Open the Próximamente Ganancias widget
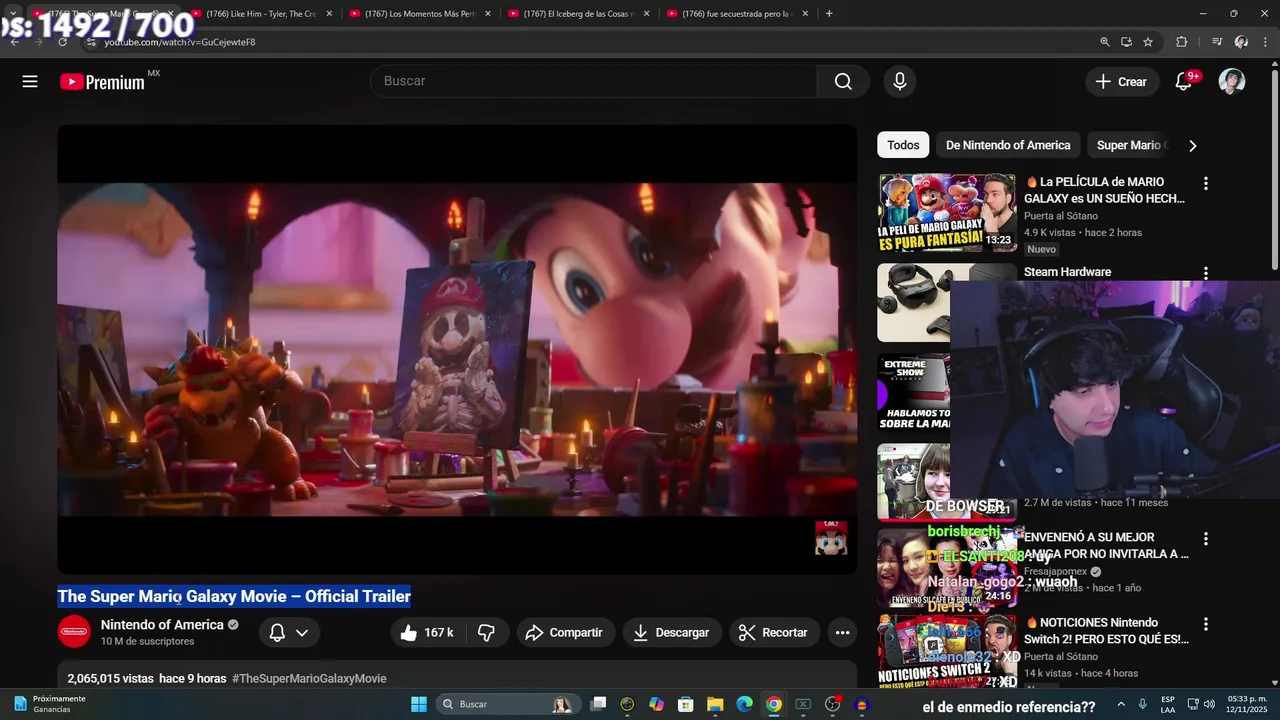This screenshot has width=1280, height=720. pyautogui.click(x=50, y=704)
